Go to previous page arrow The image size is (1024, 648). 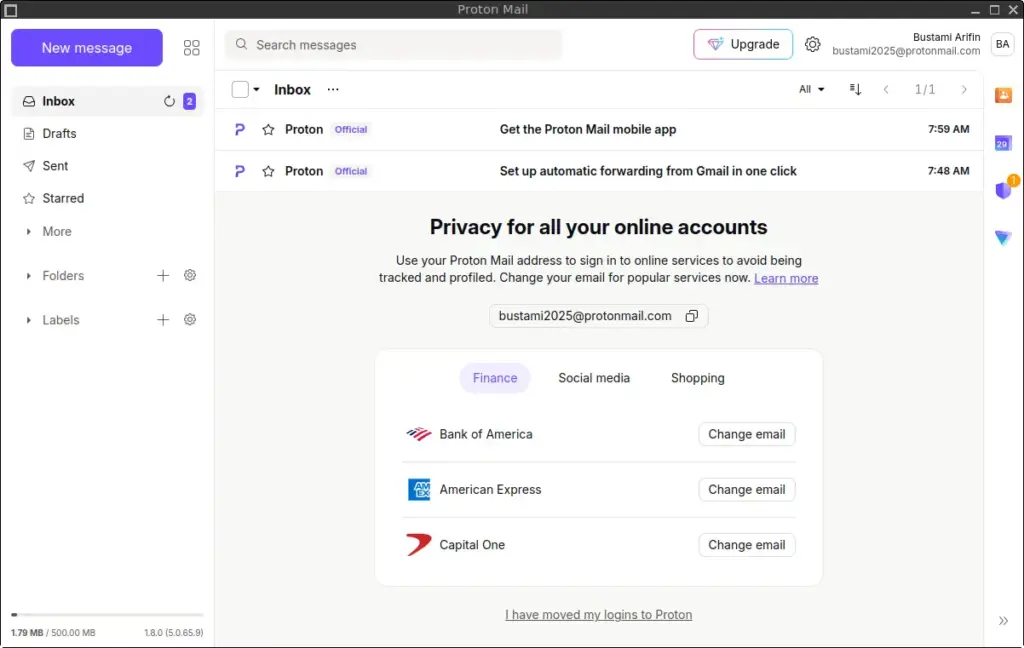pyautogui.click(x=886, y=89)
